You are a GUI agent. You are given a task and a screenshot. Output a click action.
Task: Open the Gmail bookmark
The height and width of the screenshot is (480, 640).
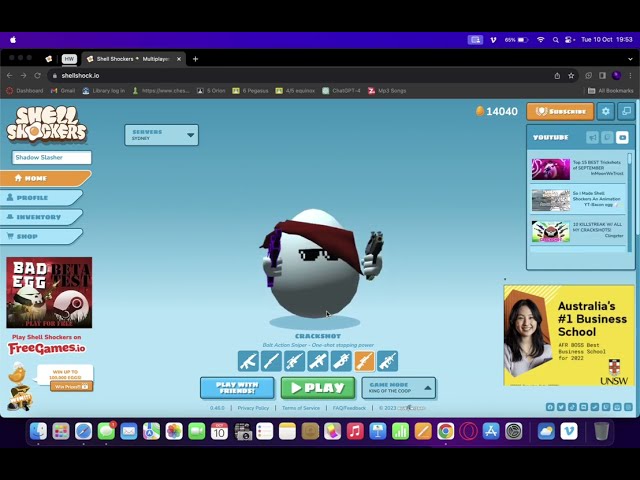[63, 91]
